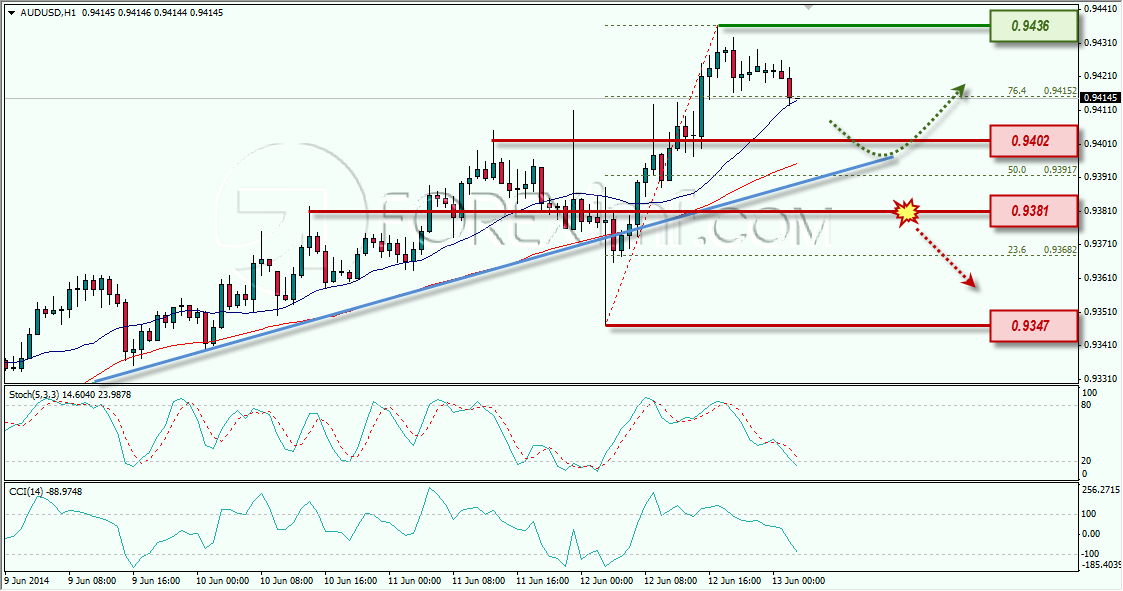Click 0.93310 on the price axis
This screenshot has width=1123, height=591.
pos(1101,378)
